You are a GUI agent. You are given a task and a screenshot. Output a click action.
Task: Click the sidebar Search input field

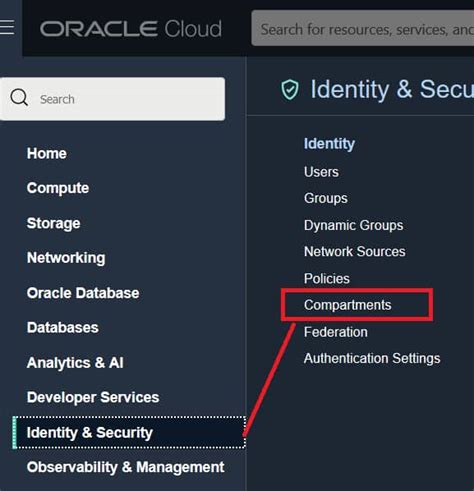[x=113, y=99]
